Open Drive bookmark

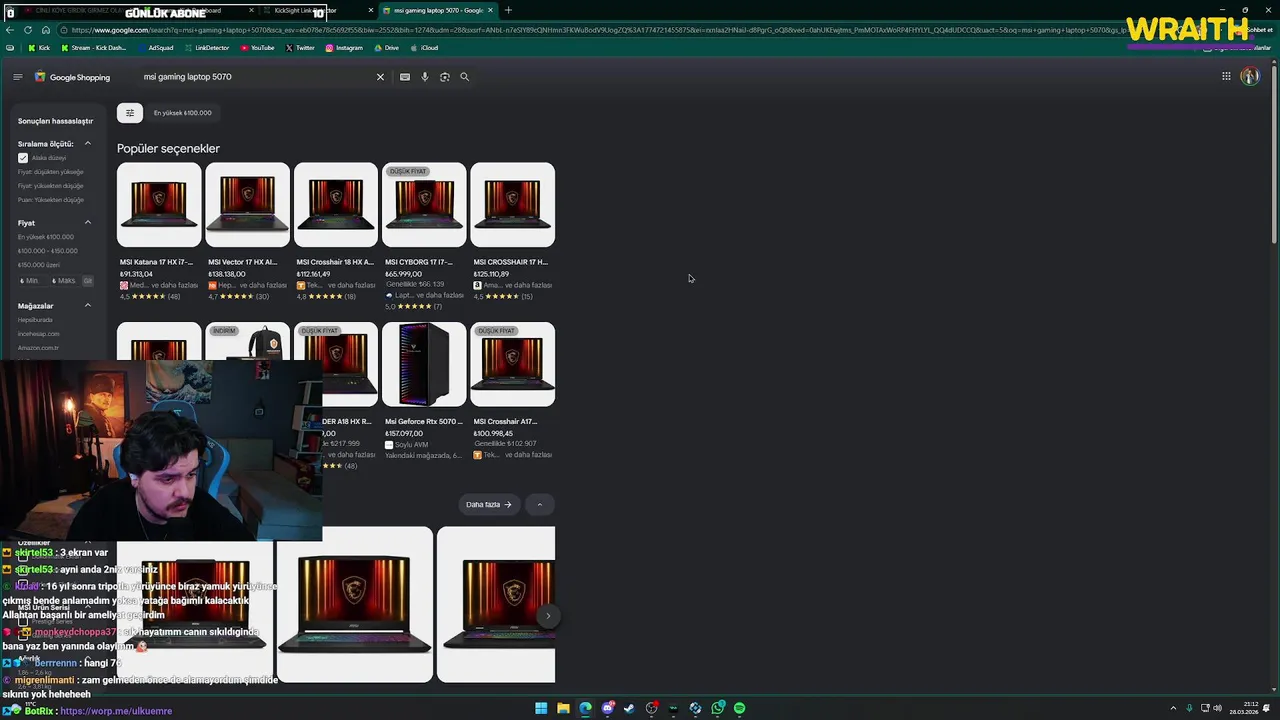(x=386, y=48)
